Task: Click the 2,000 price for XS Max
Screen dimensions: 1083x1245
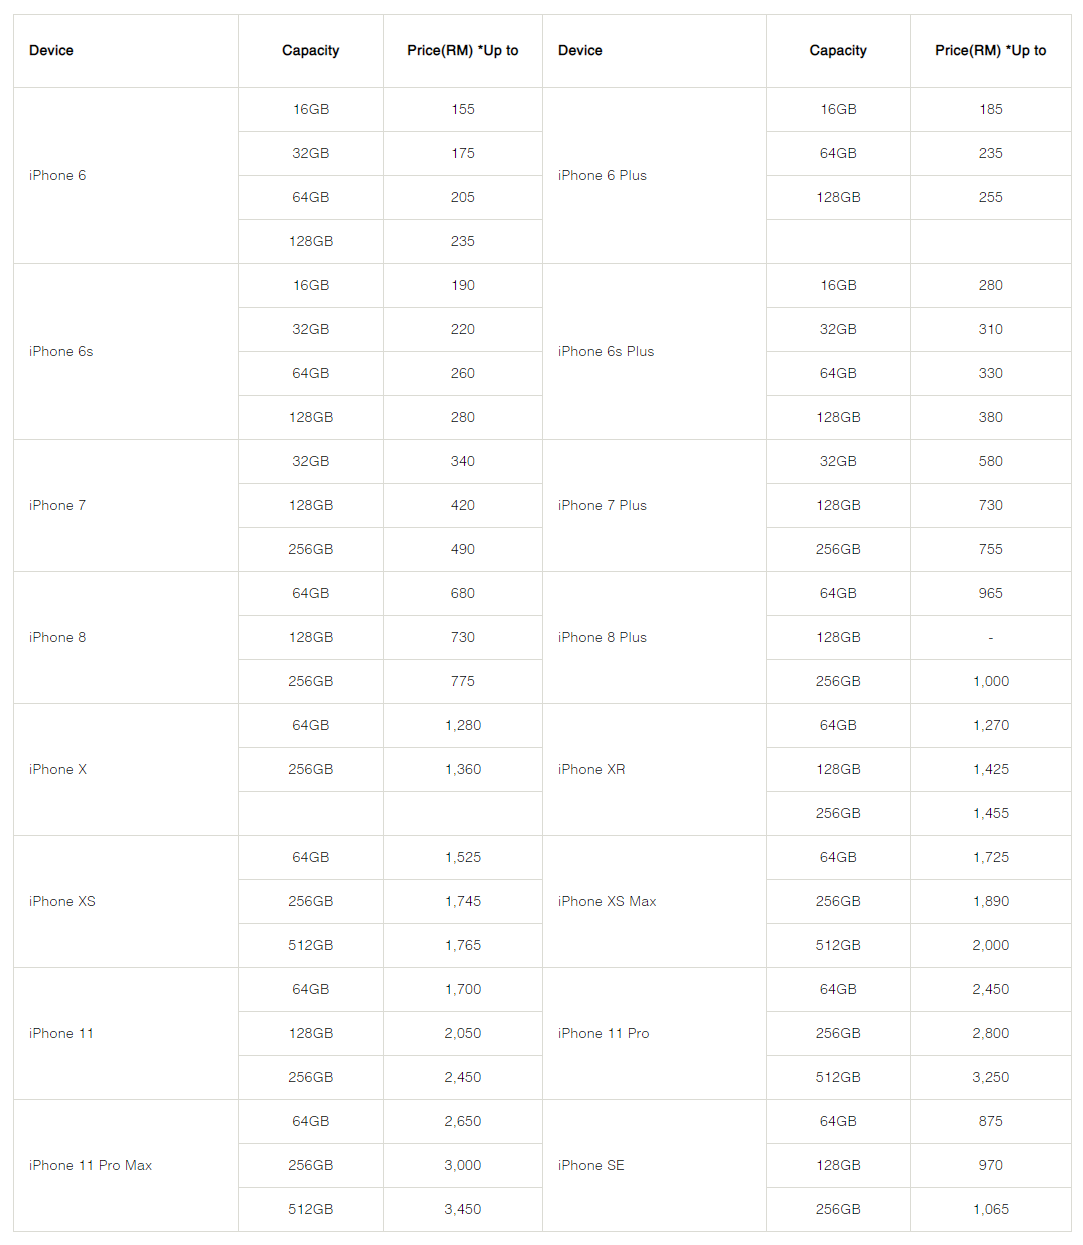Action: 990,945
